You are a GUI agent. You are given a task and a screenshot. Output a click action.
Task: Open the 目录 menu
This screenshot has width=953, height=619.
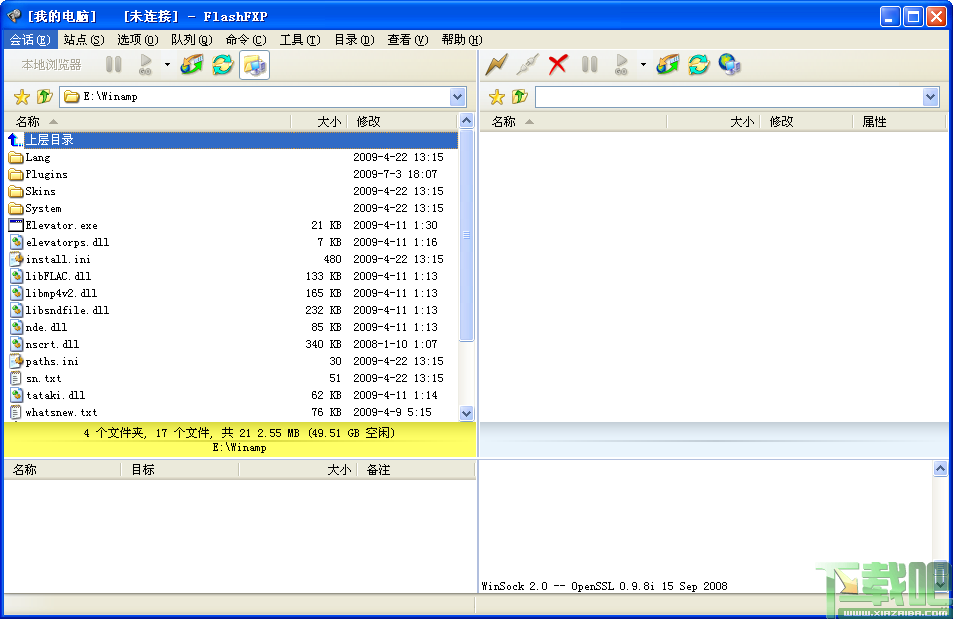tap(354, 40)
